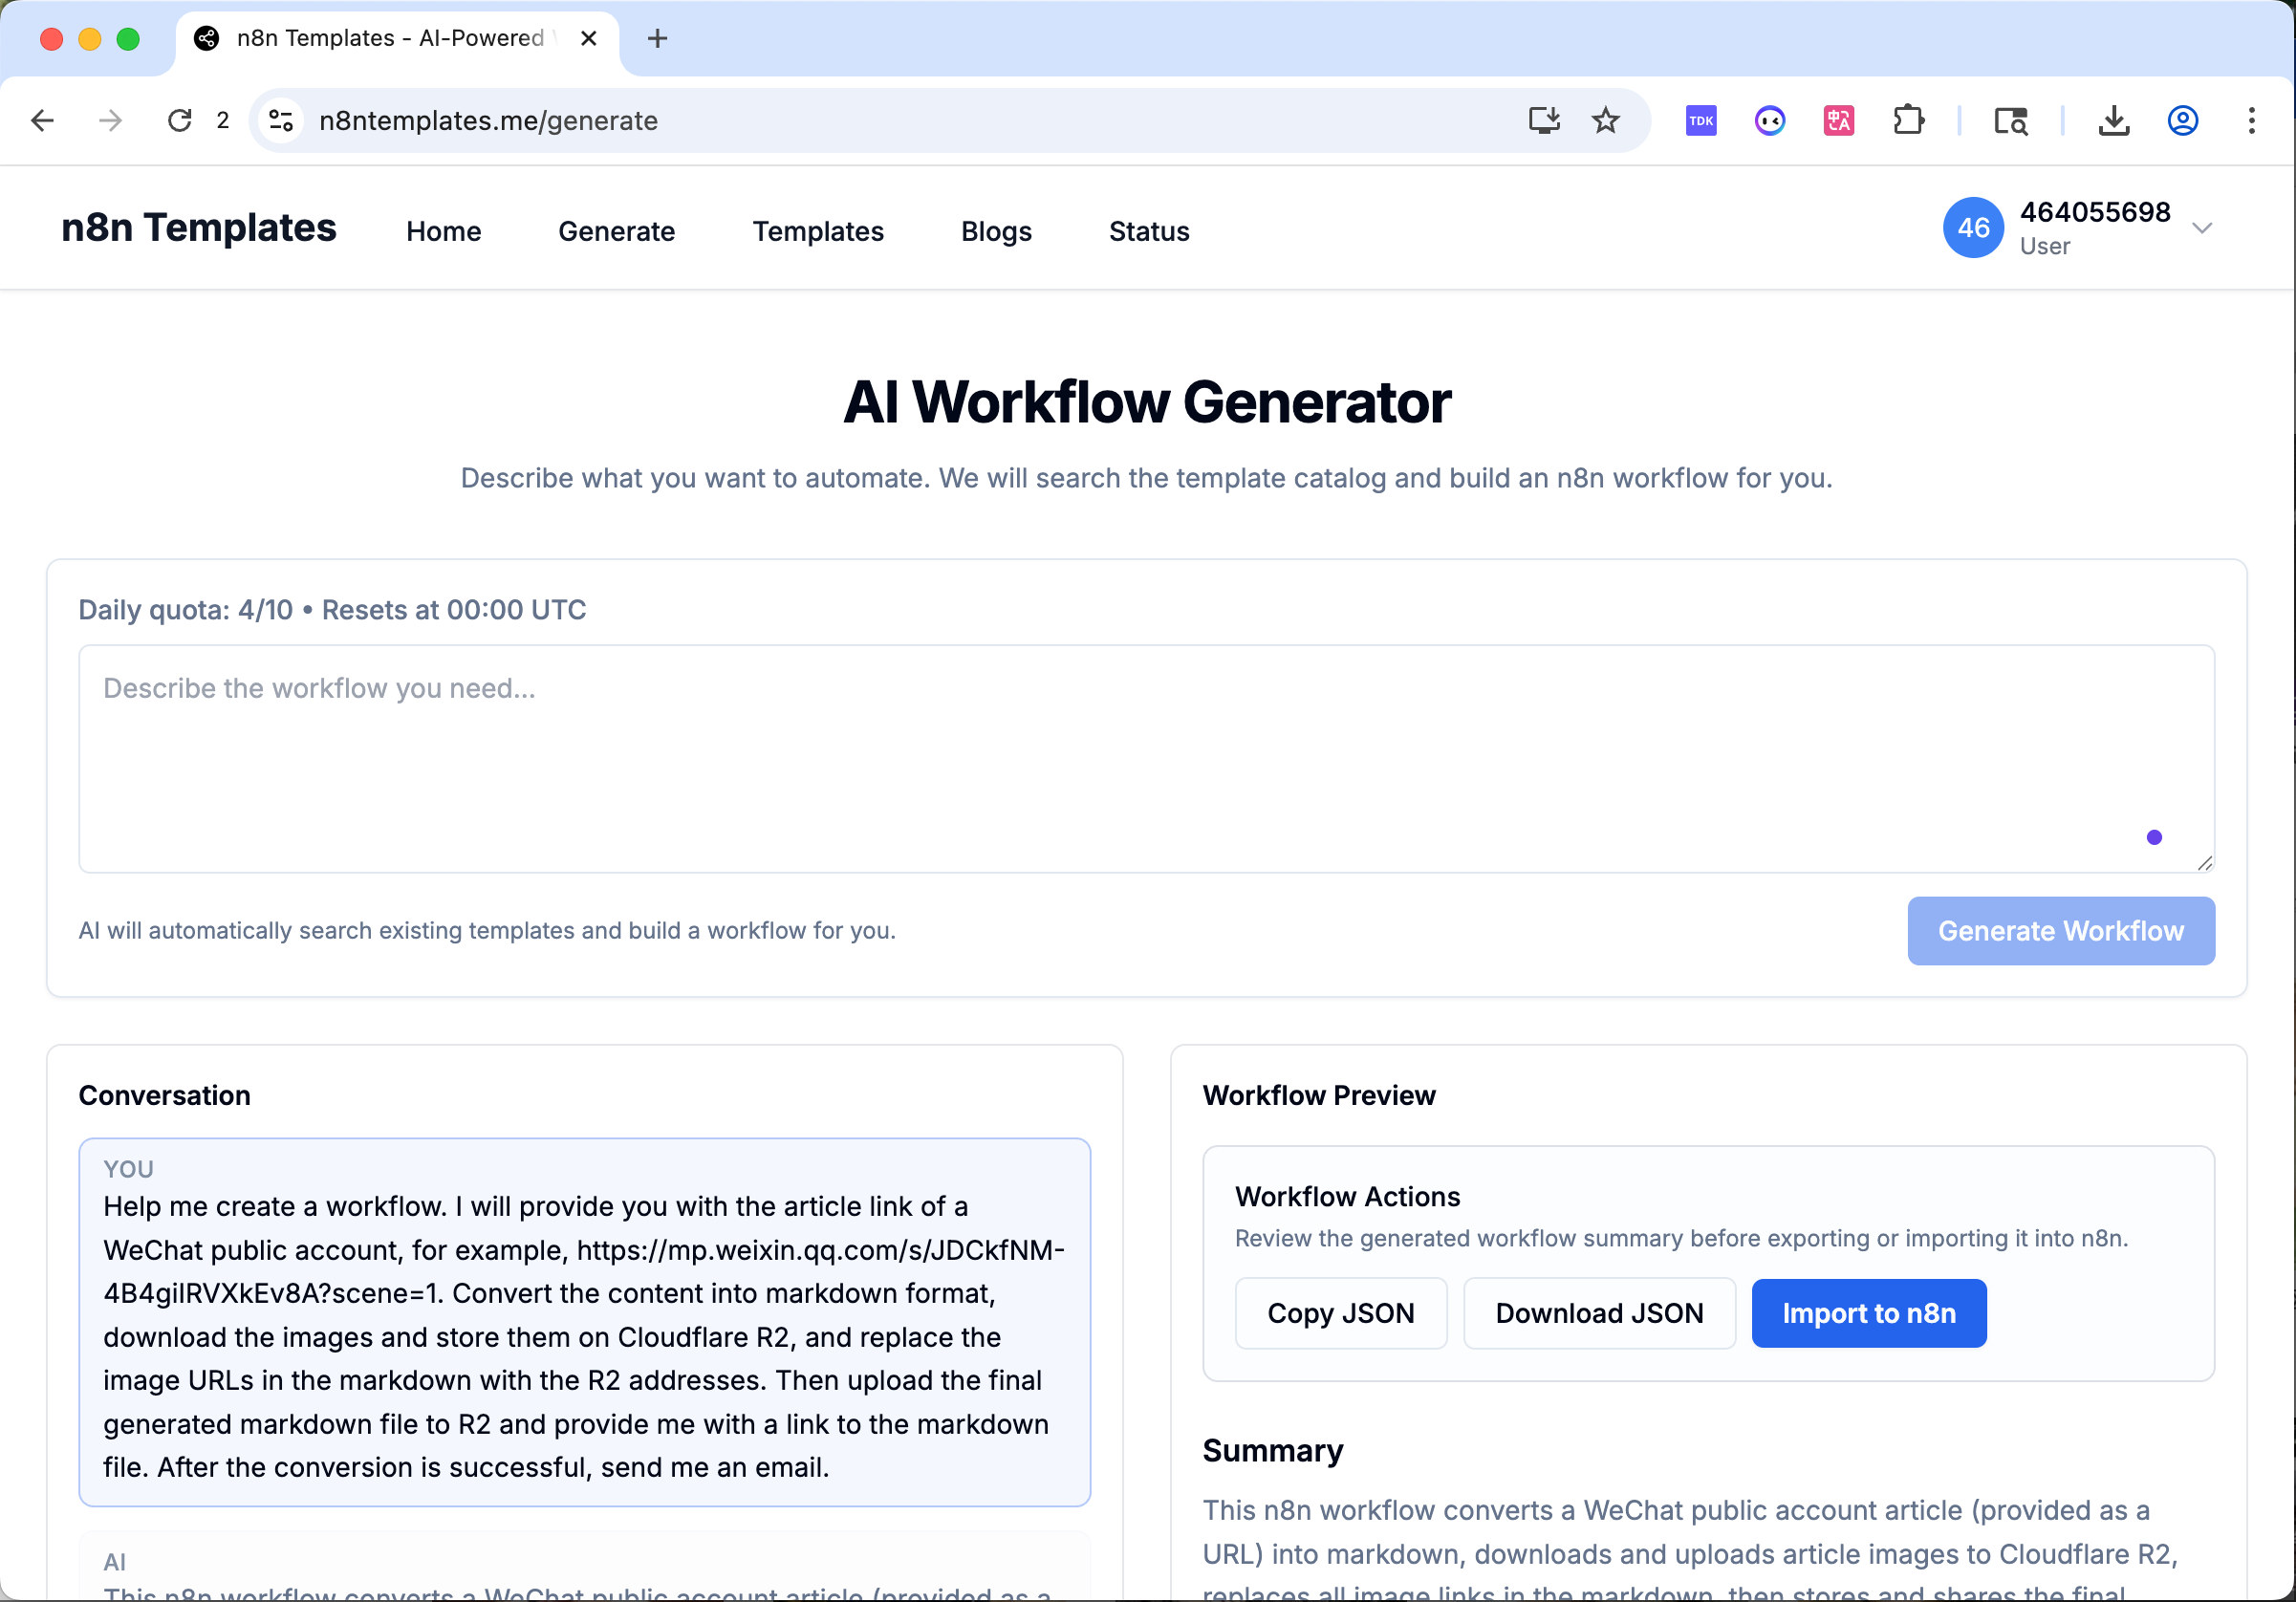This screenshot has height=1602, width=2296.
Task: Open a new browser tab with plus
Action: (657, 39)
